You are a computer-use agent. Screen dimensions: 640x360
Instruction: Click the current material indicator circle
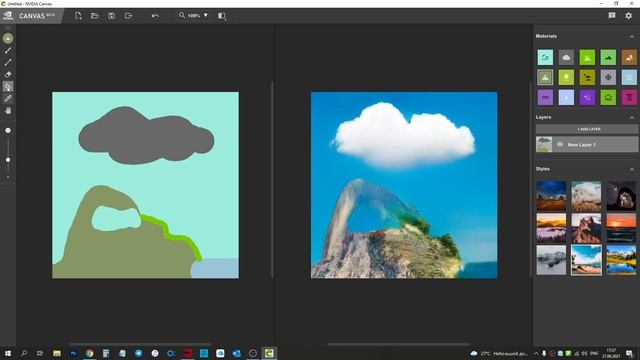pos(8,38)
